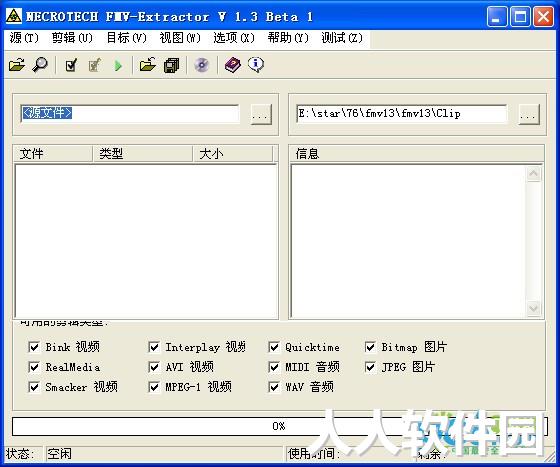Viewport: 560px width, 467px height.
Task: Open the 选项(X) menu
Action: [x=234, y=37]
